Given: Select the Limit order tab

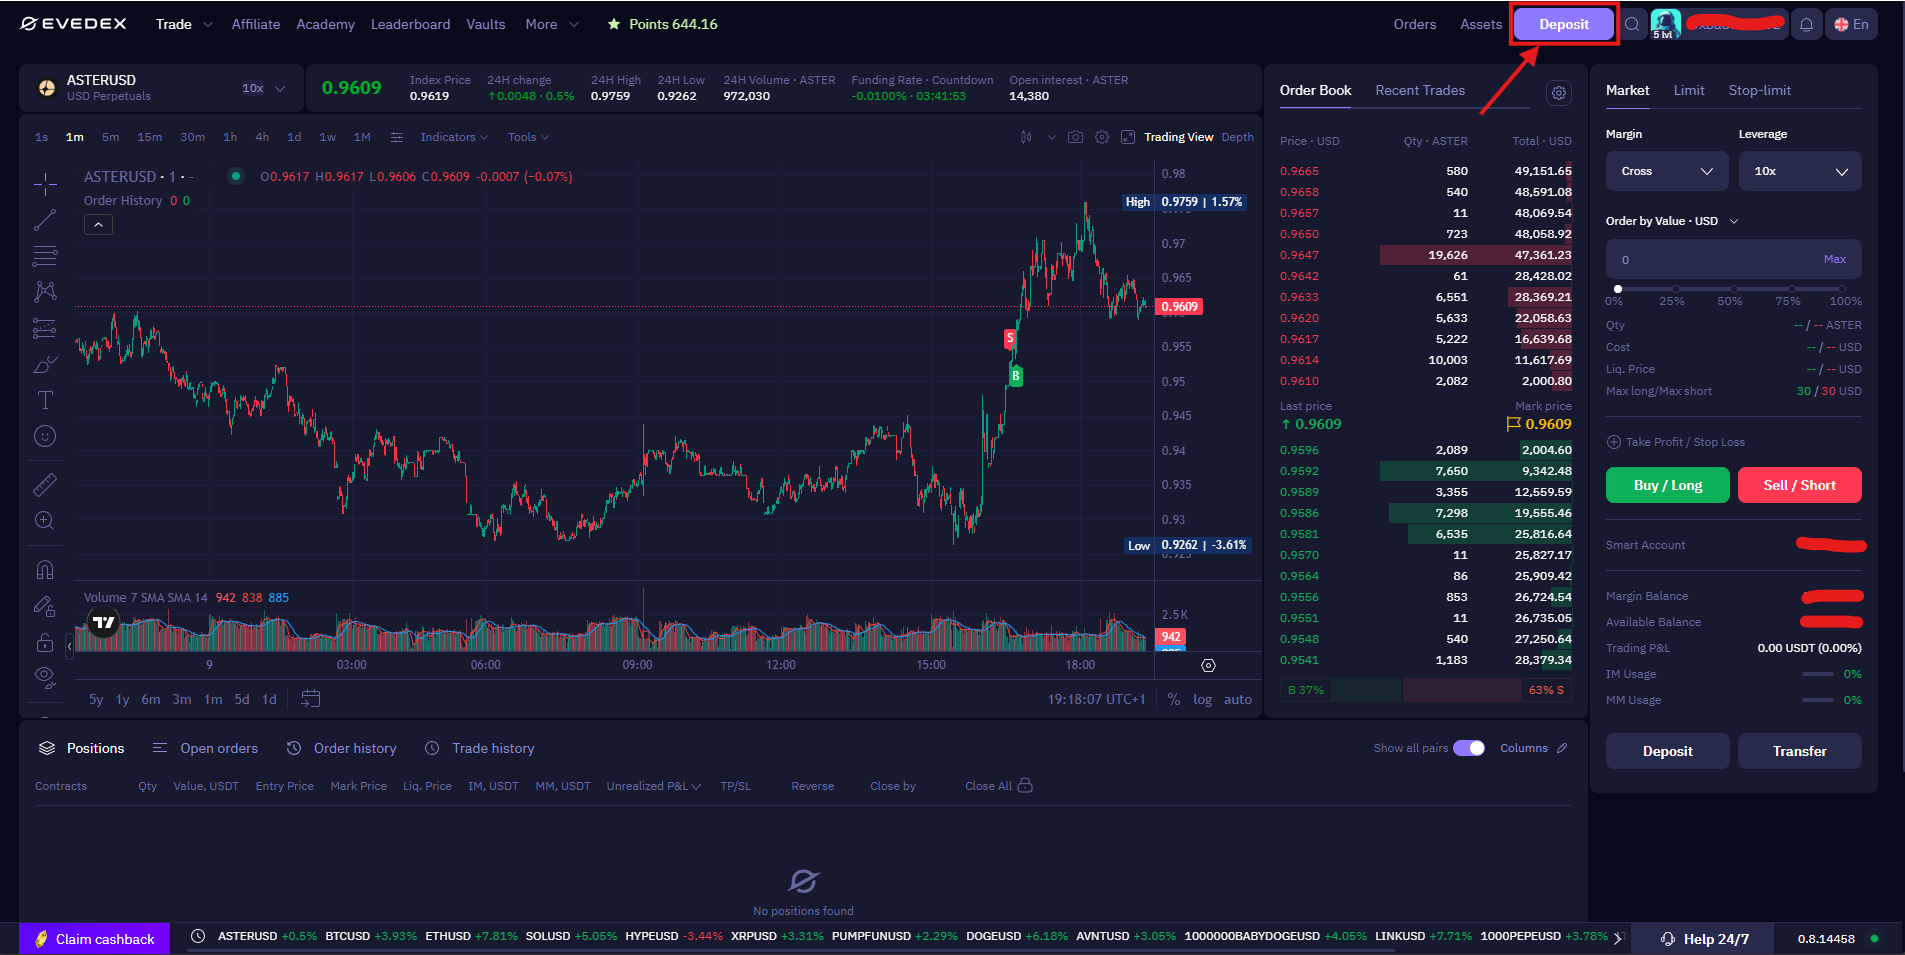Looking at the screenshot, I should pyautogui.click(x=1688, y=90).
